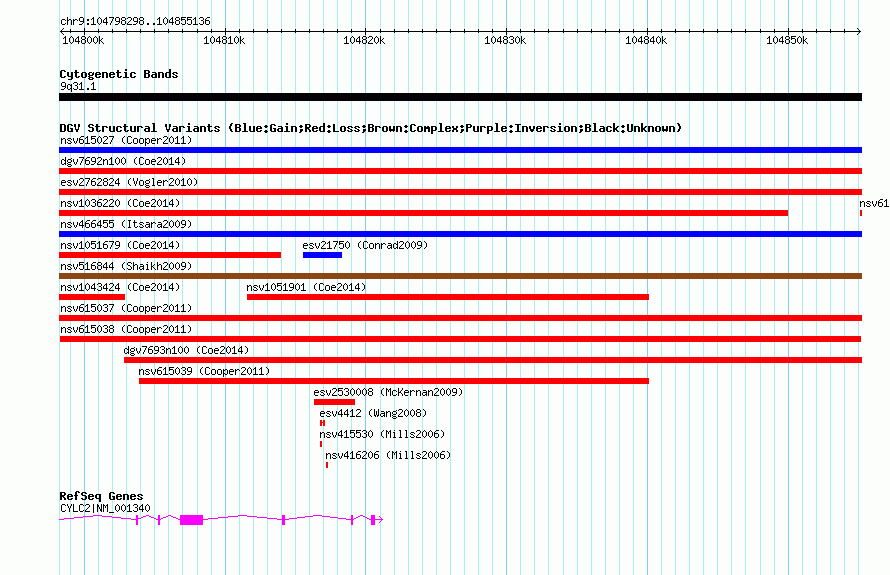Open nsv416206 (Mills2006) variant label

(388, 455)
